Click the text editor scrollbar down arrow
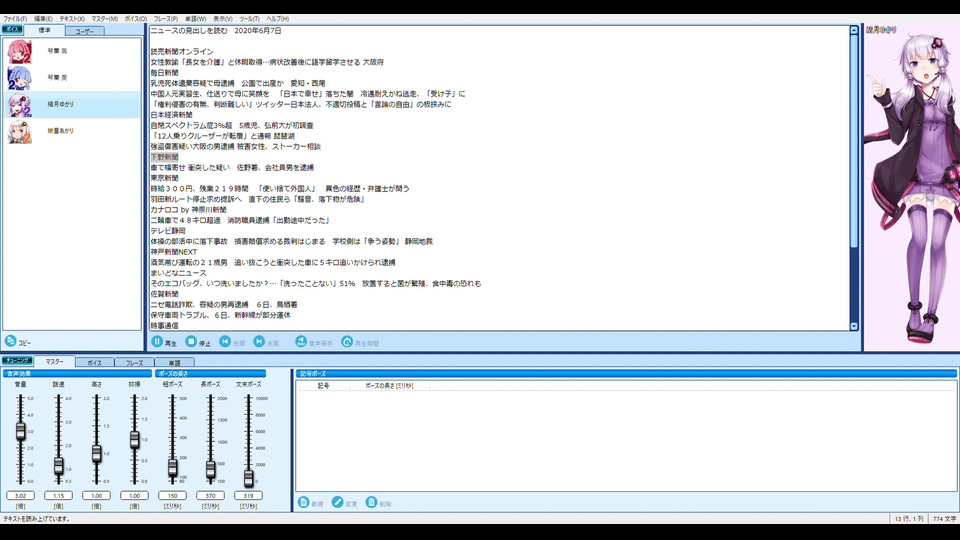Viewport: 960px width, 540px height. point(854,326)
